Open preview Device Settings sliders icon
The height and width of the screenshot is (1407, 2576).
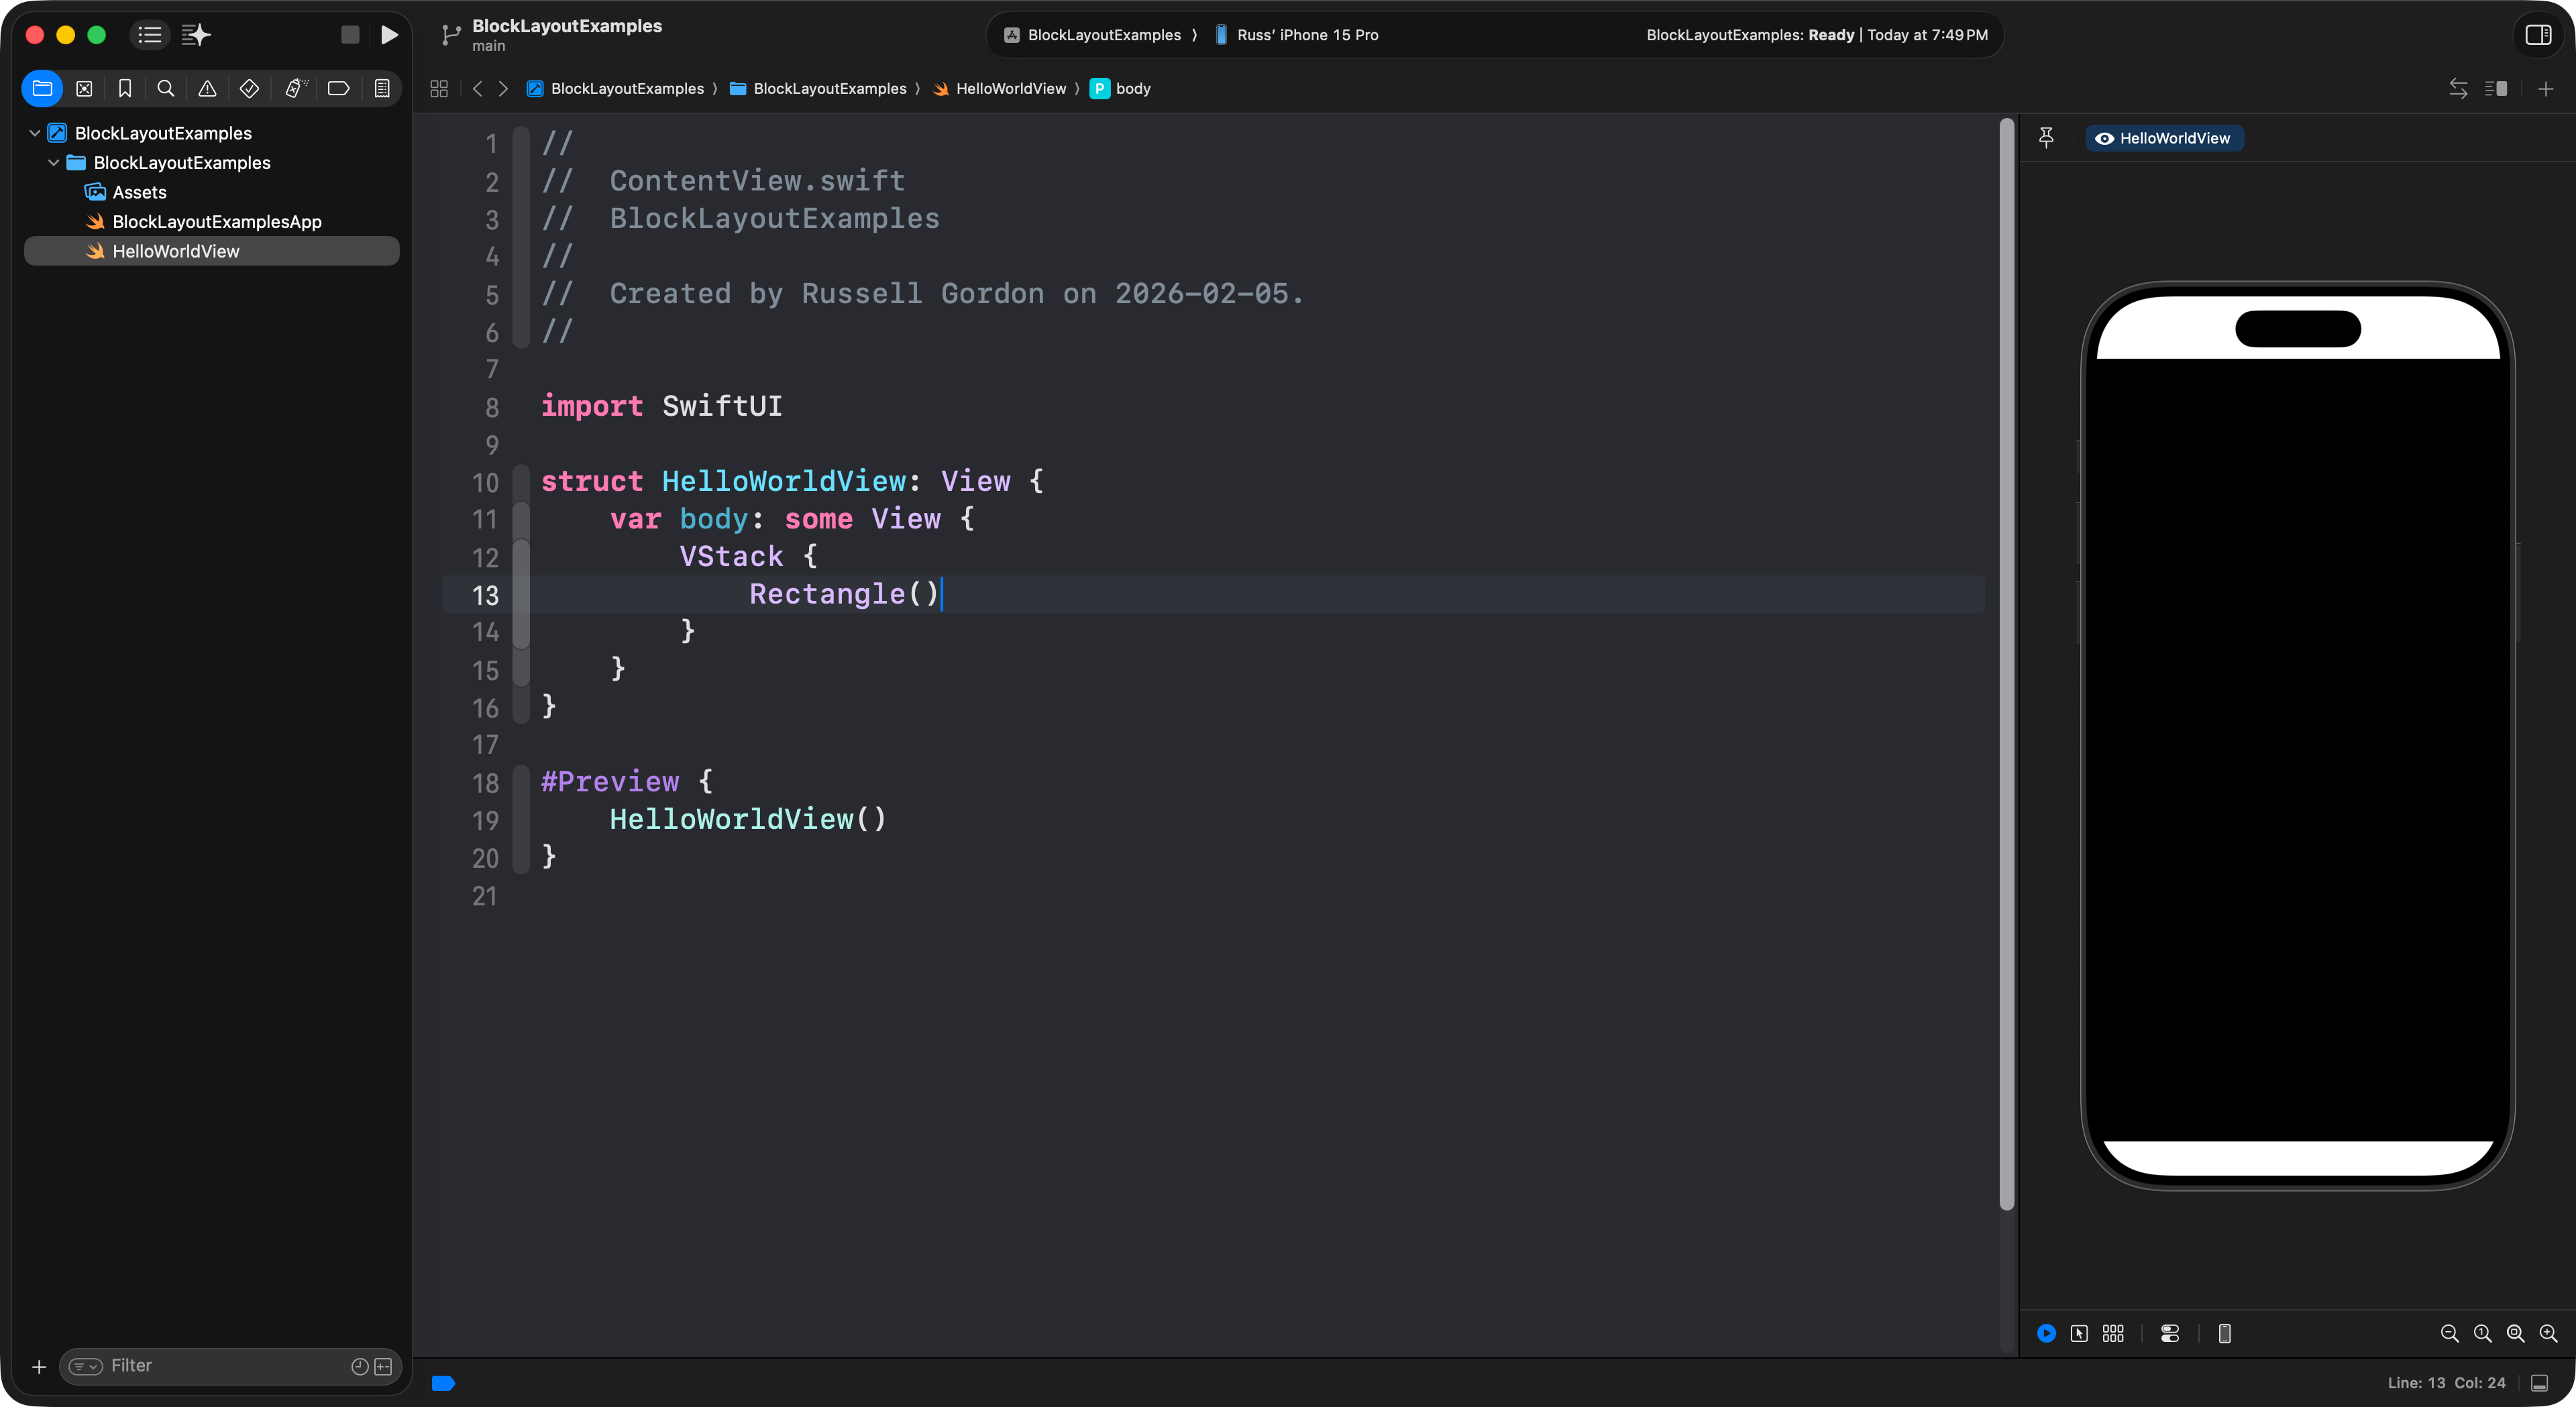2170,1333
